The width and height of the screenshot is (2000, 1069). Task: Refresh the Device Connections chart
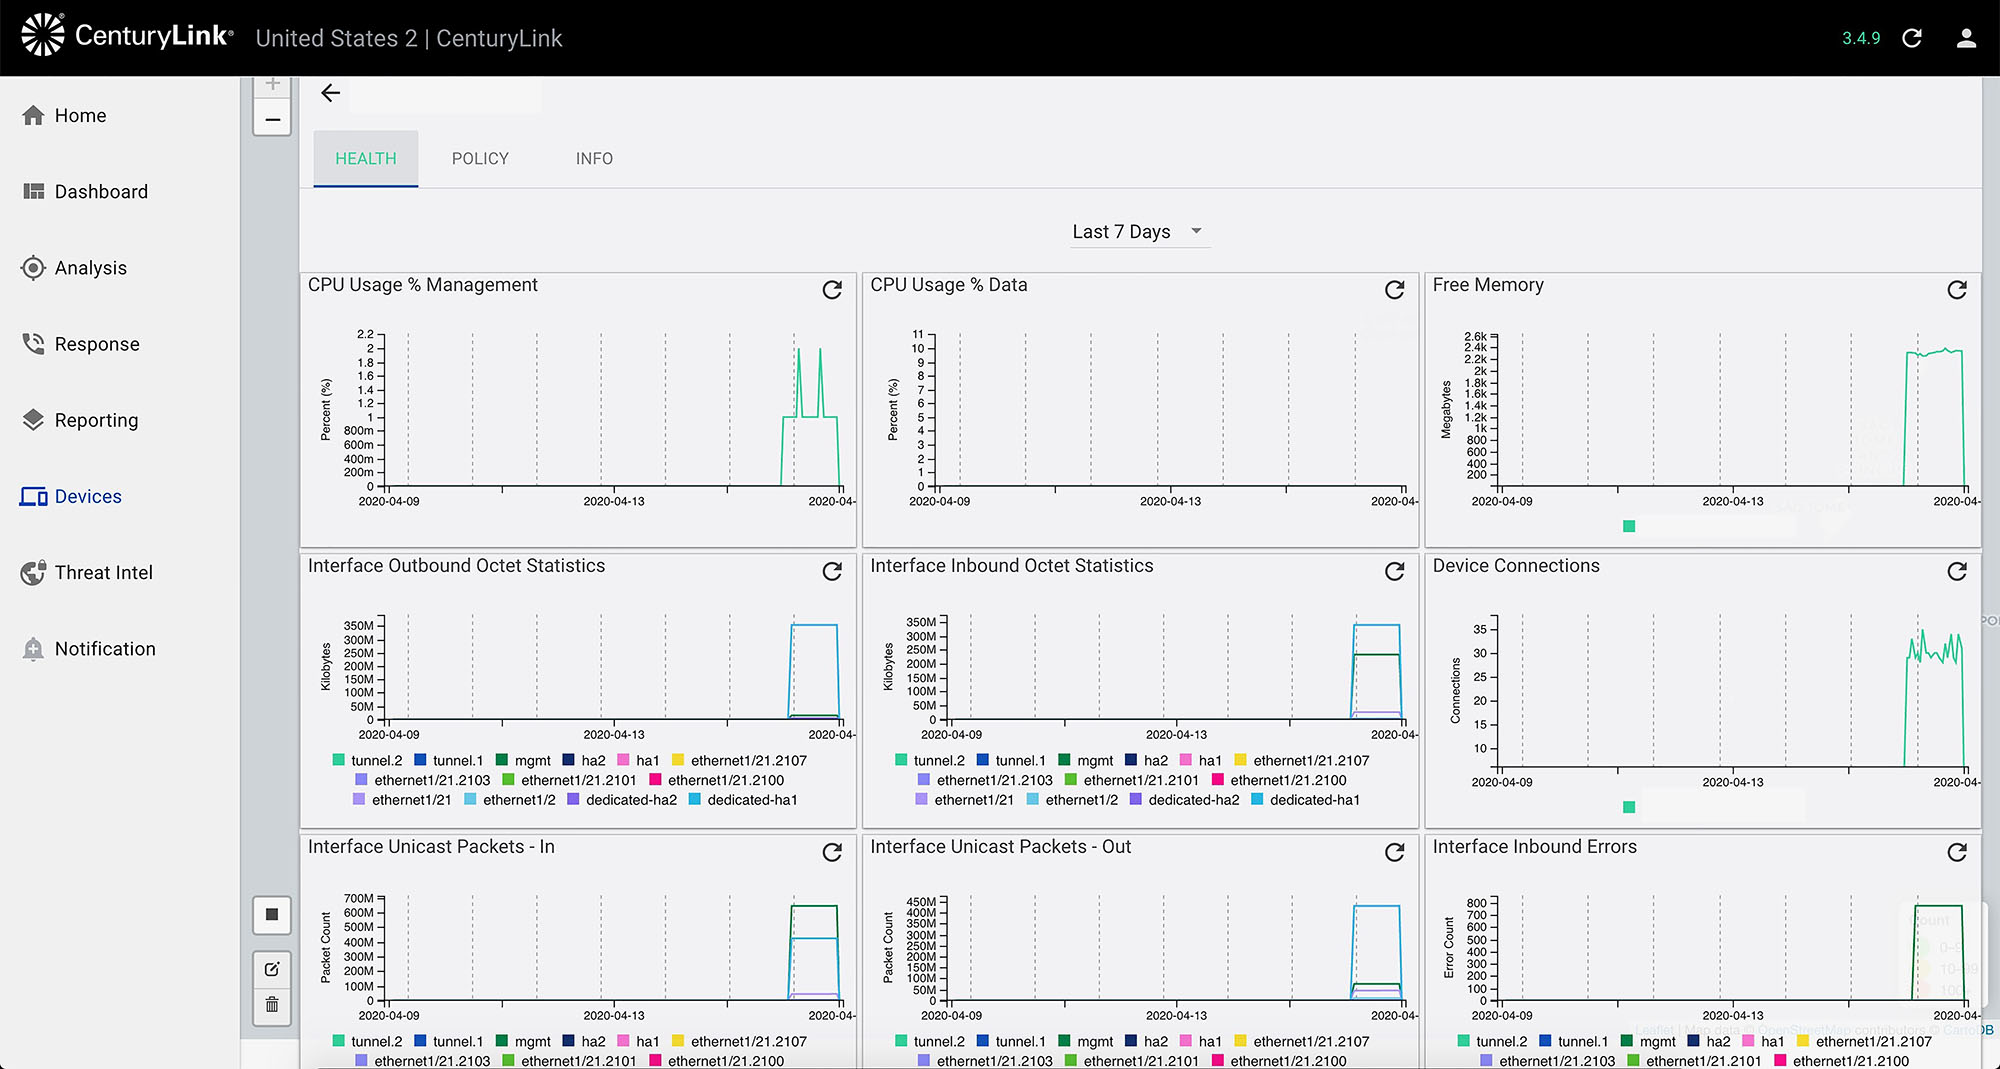1957,571
